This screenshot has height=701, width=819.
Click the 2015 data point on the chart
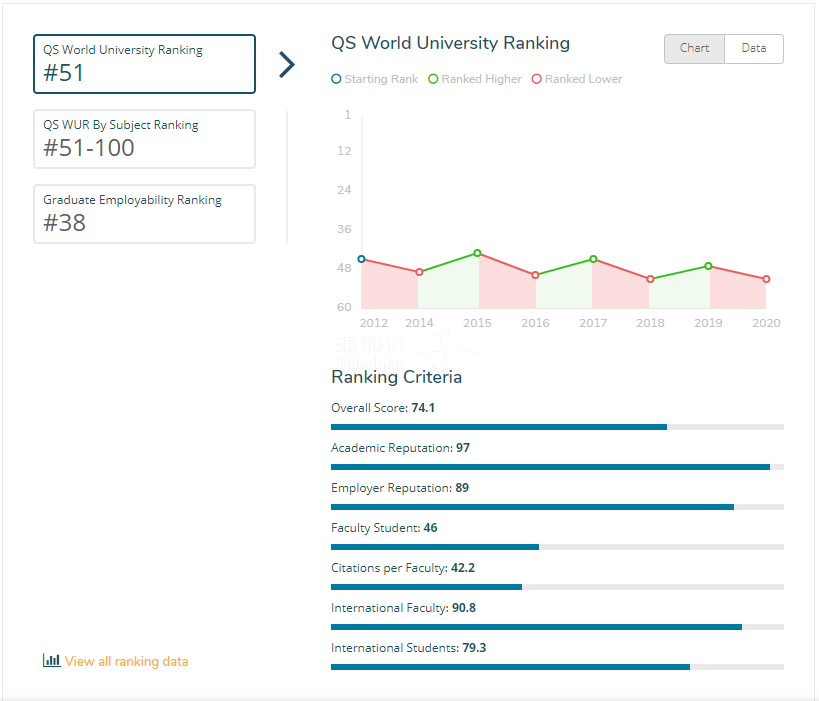[x=477, y=253]
